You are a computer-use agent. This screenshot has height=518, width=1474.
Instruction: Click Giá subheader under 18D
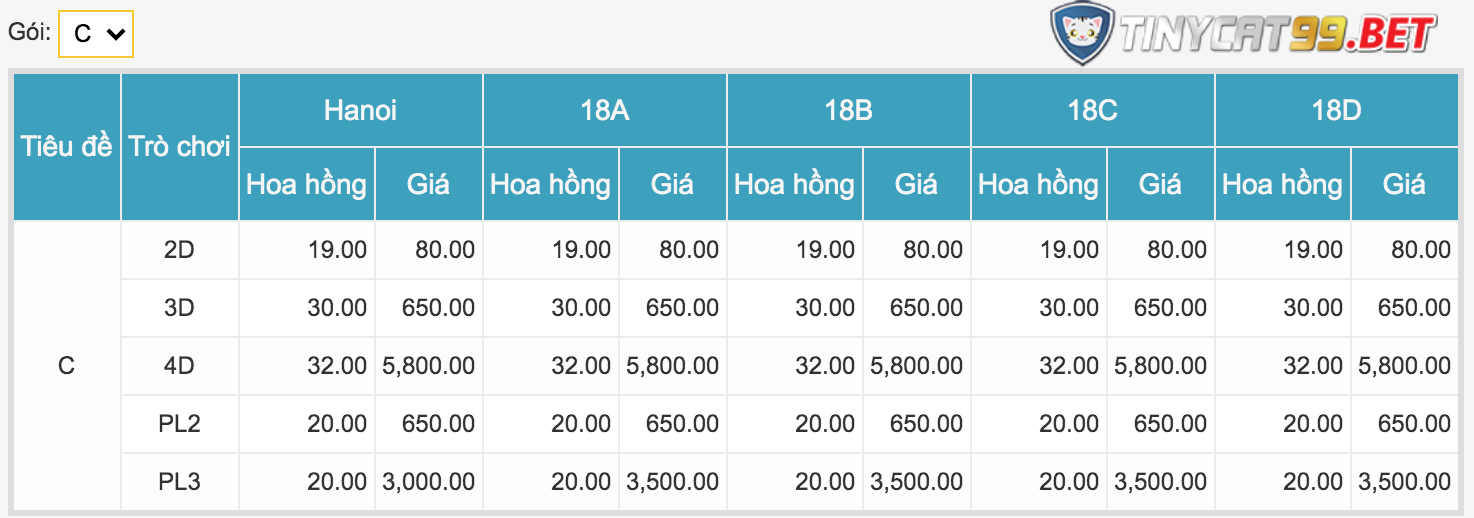(1404, 184)
